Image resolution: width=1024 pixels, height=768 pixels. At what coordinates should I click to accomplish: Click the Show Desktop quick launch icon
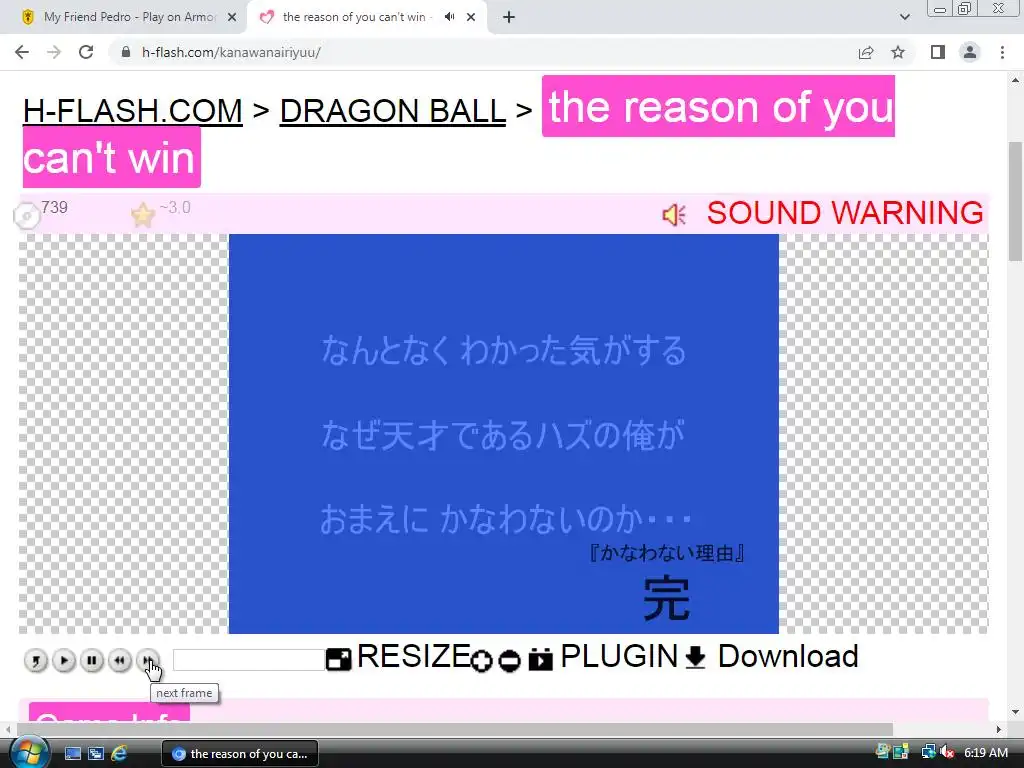tap(73, 754)
